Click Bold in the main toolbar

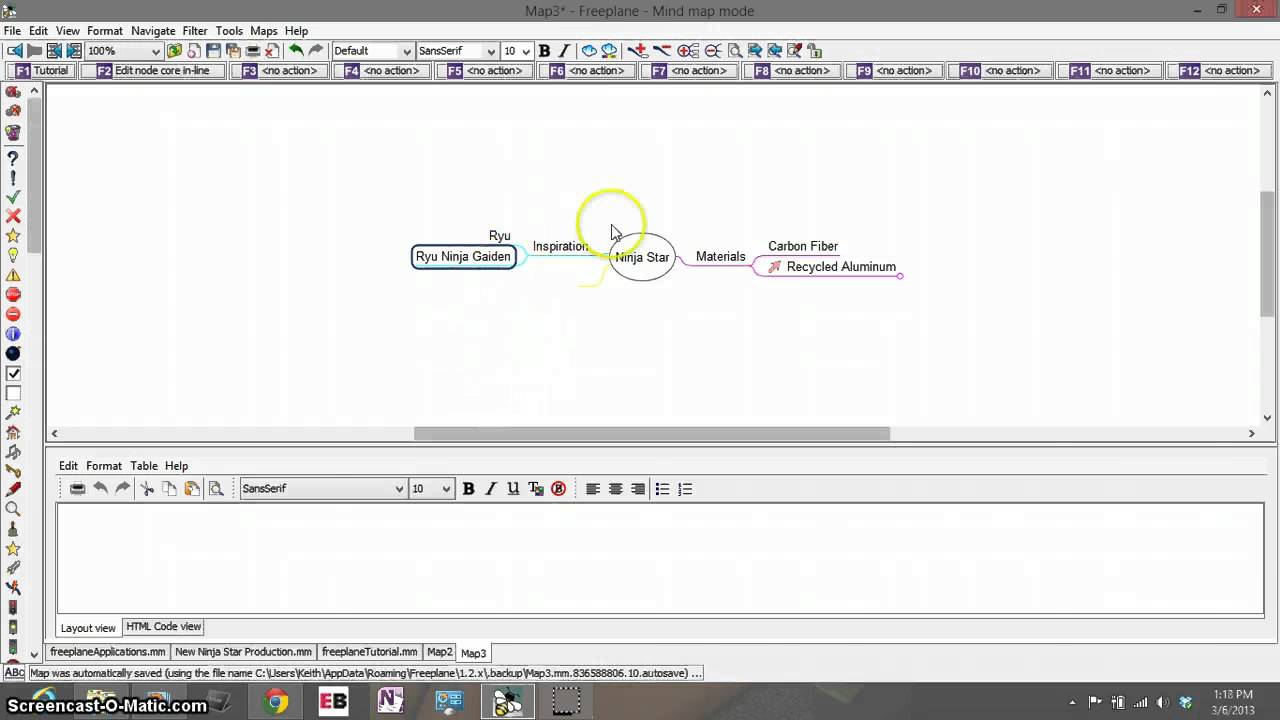[544, 51]
